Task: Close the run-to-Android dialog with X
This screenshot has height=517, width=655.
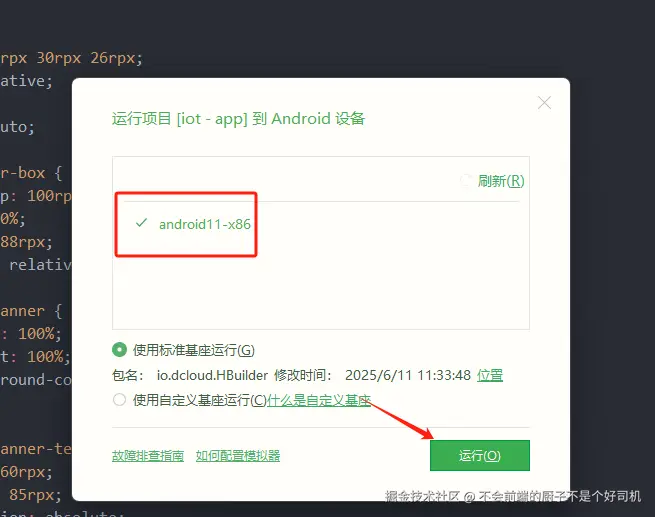Action: 544,102
